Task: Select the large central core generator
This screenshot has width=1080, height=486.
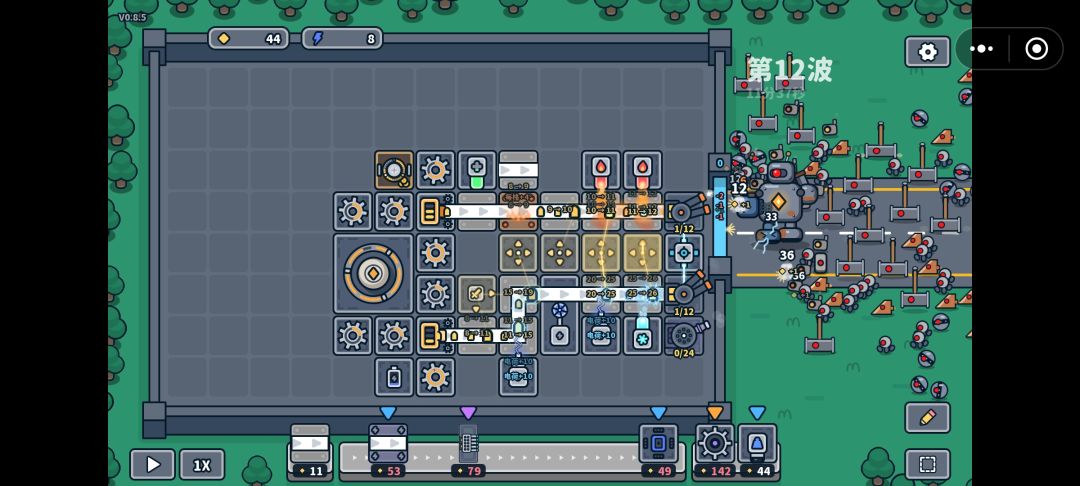Action: coord(373,273)
